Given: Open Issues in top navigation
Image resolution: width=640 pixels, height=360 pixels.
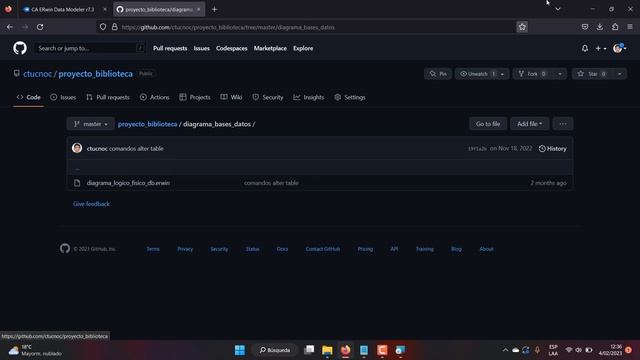Looking at the screenshot, I should (202, 48).
